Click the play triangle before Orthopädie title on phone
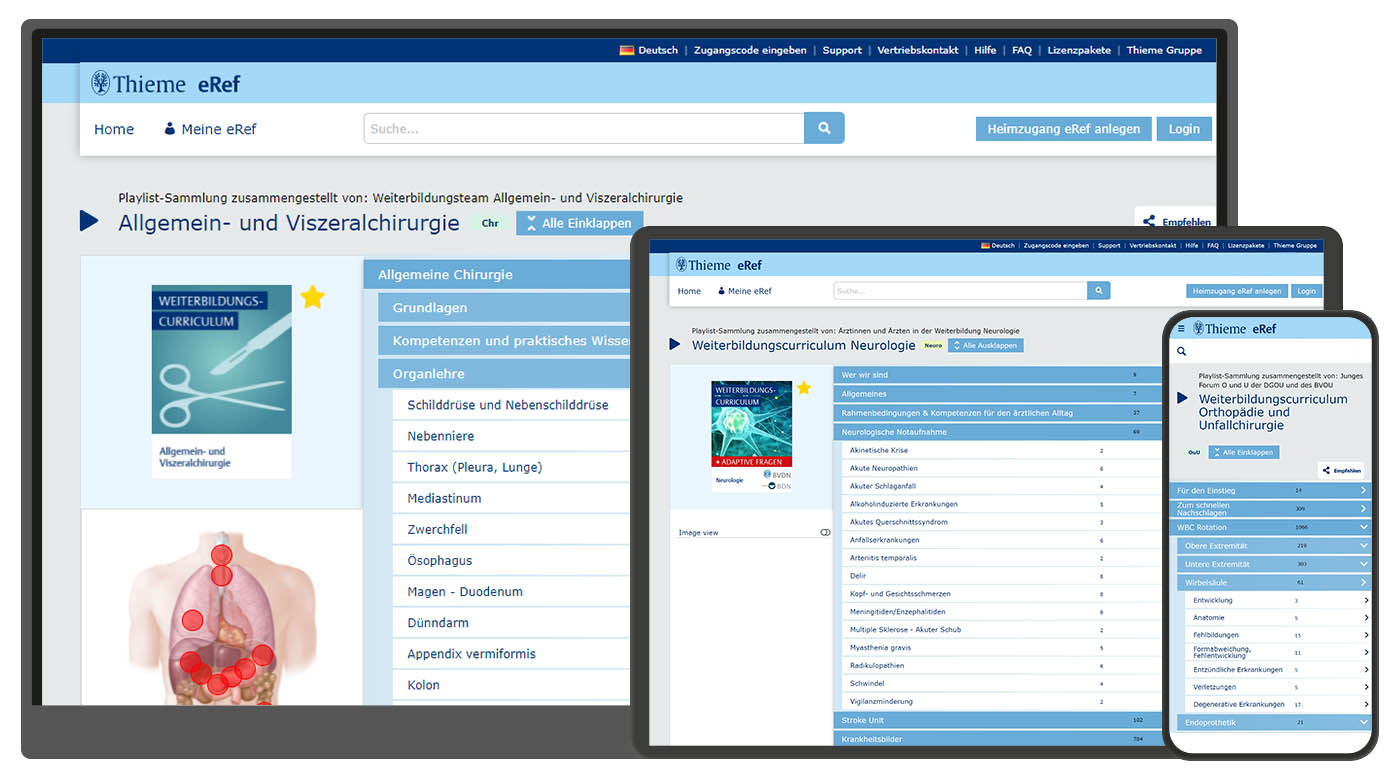 click(1183, 398)
